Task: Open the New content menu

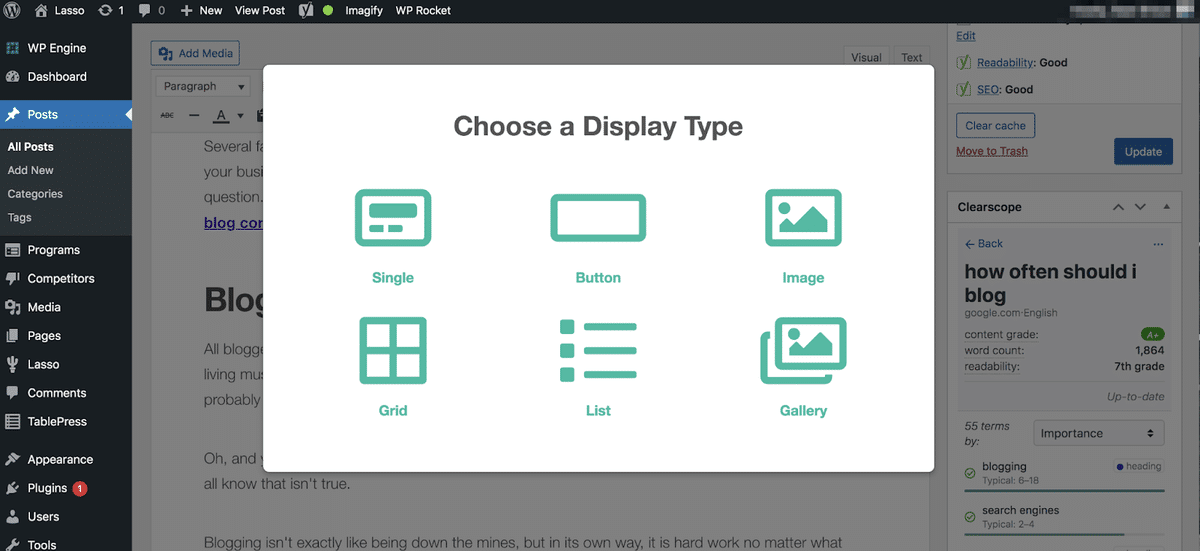Action: [x=202, y=10]
